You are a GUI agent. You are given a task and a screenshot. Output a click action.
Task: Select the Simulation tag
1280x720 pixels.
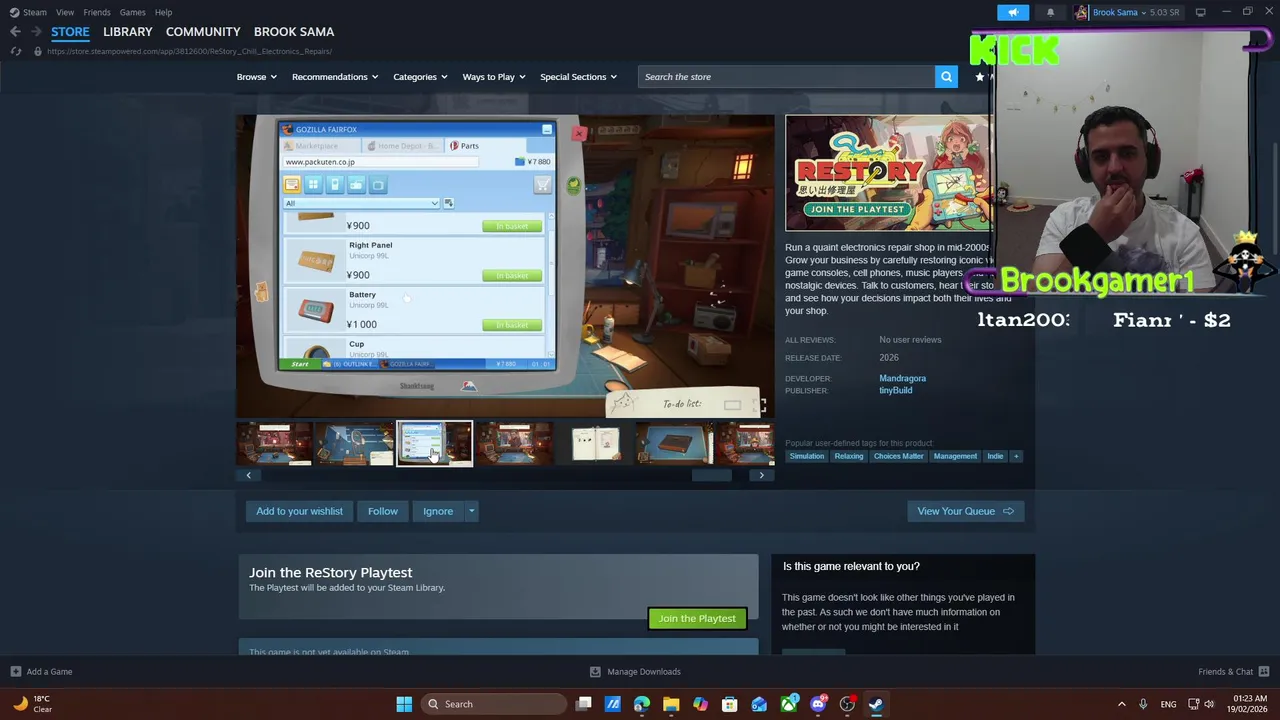tap(807, 456)
